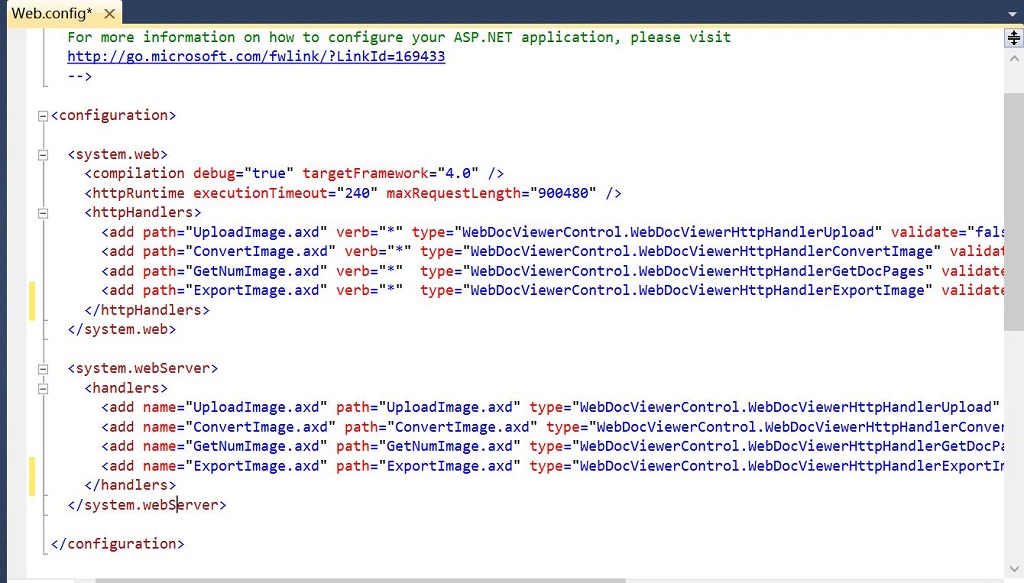Collapse the handlers block

(x=43, y=388)
